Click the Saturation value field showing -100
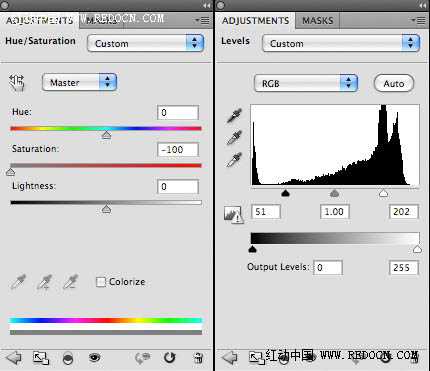 [x=178, y=150]
